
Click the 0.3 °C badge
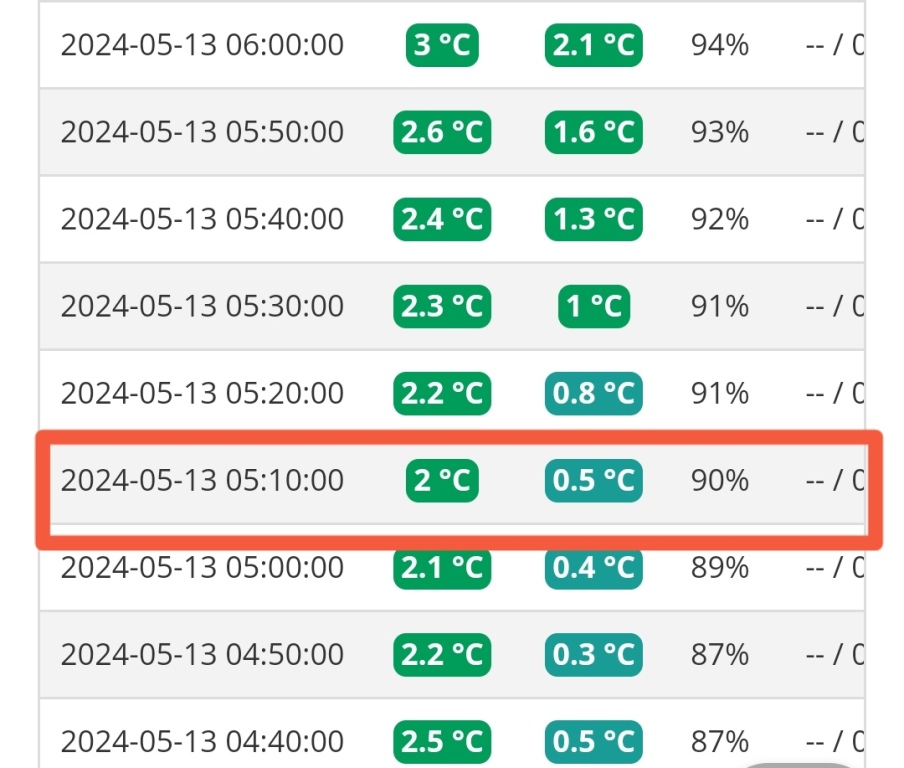pos(594,654)
